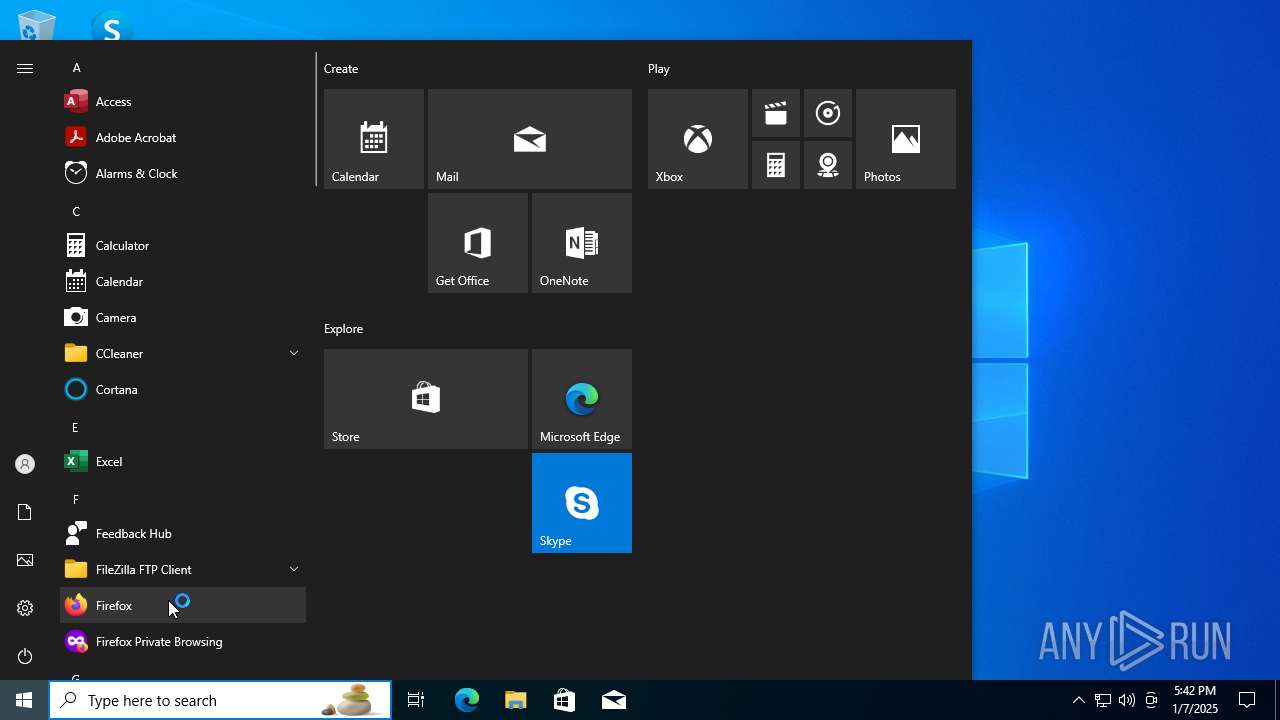Click the Explore group heading
Image resolution: width=1280 pixels, height=720 pixels.
(343, 329)
